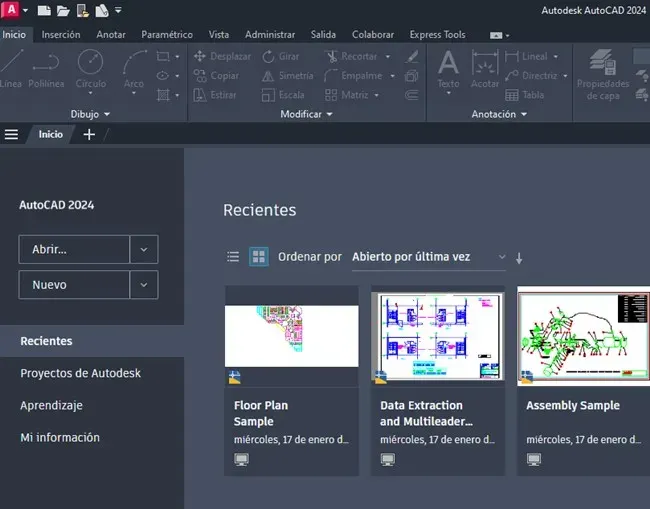Open the Abierto por última vez sort dropdown
650x509 pixels.
[429, 257]
